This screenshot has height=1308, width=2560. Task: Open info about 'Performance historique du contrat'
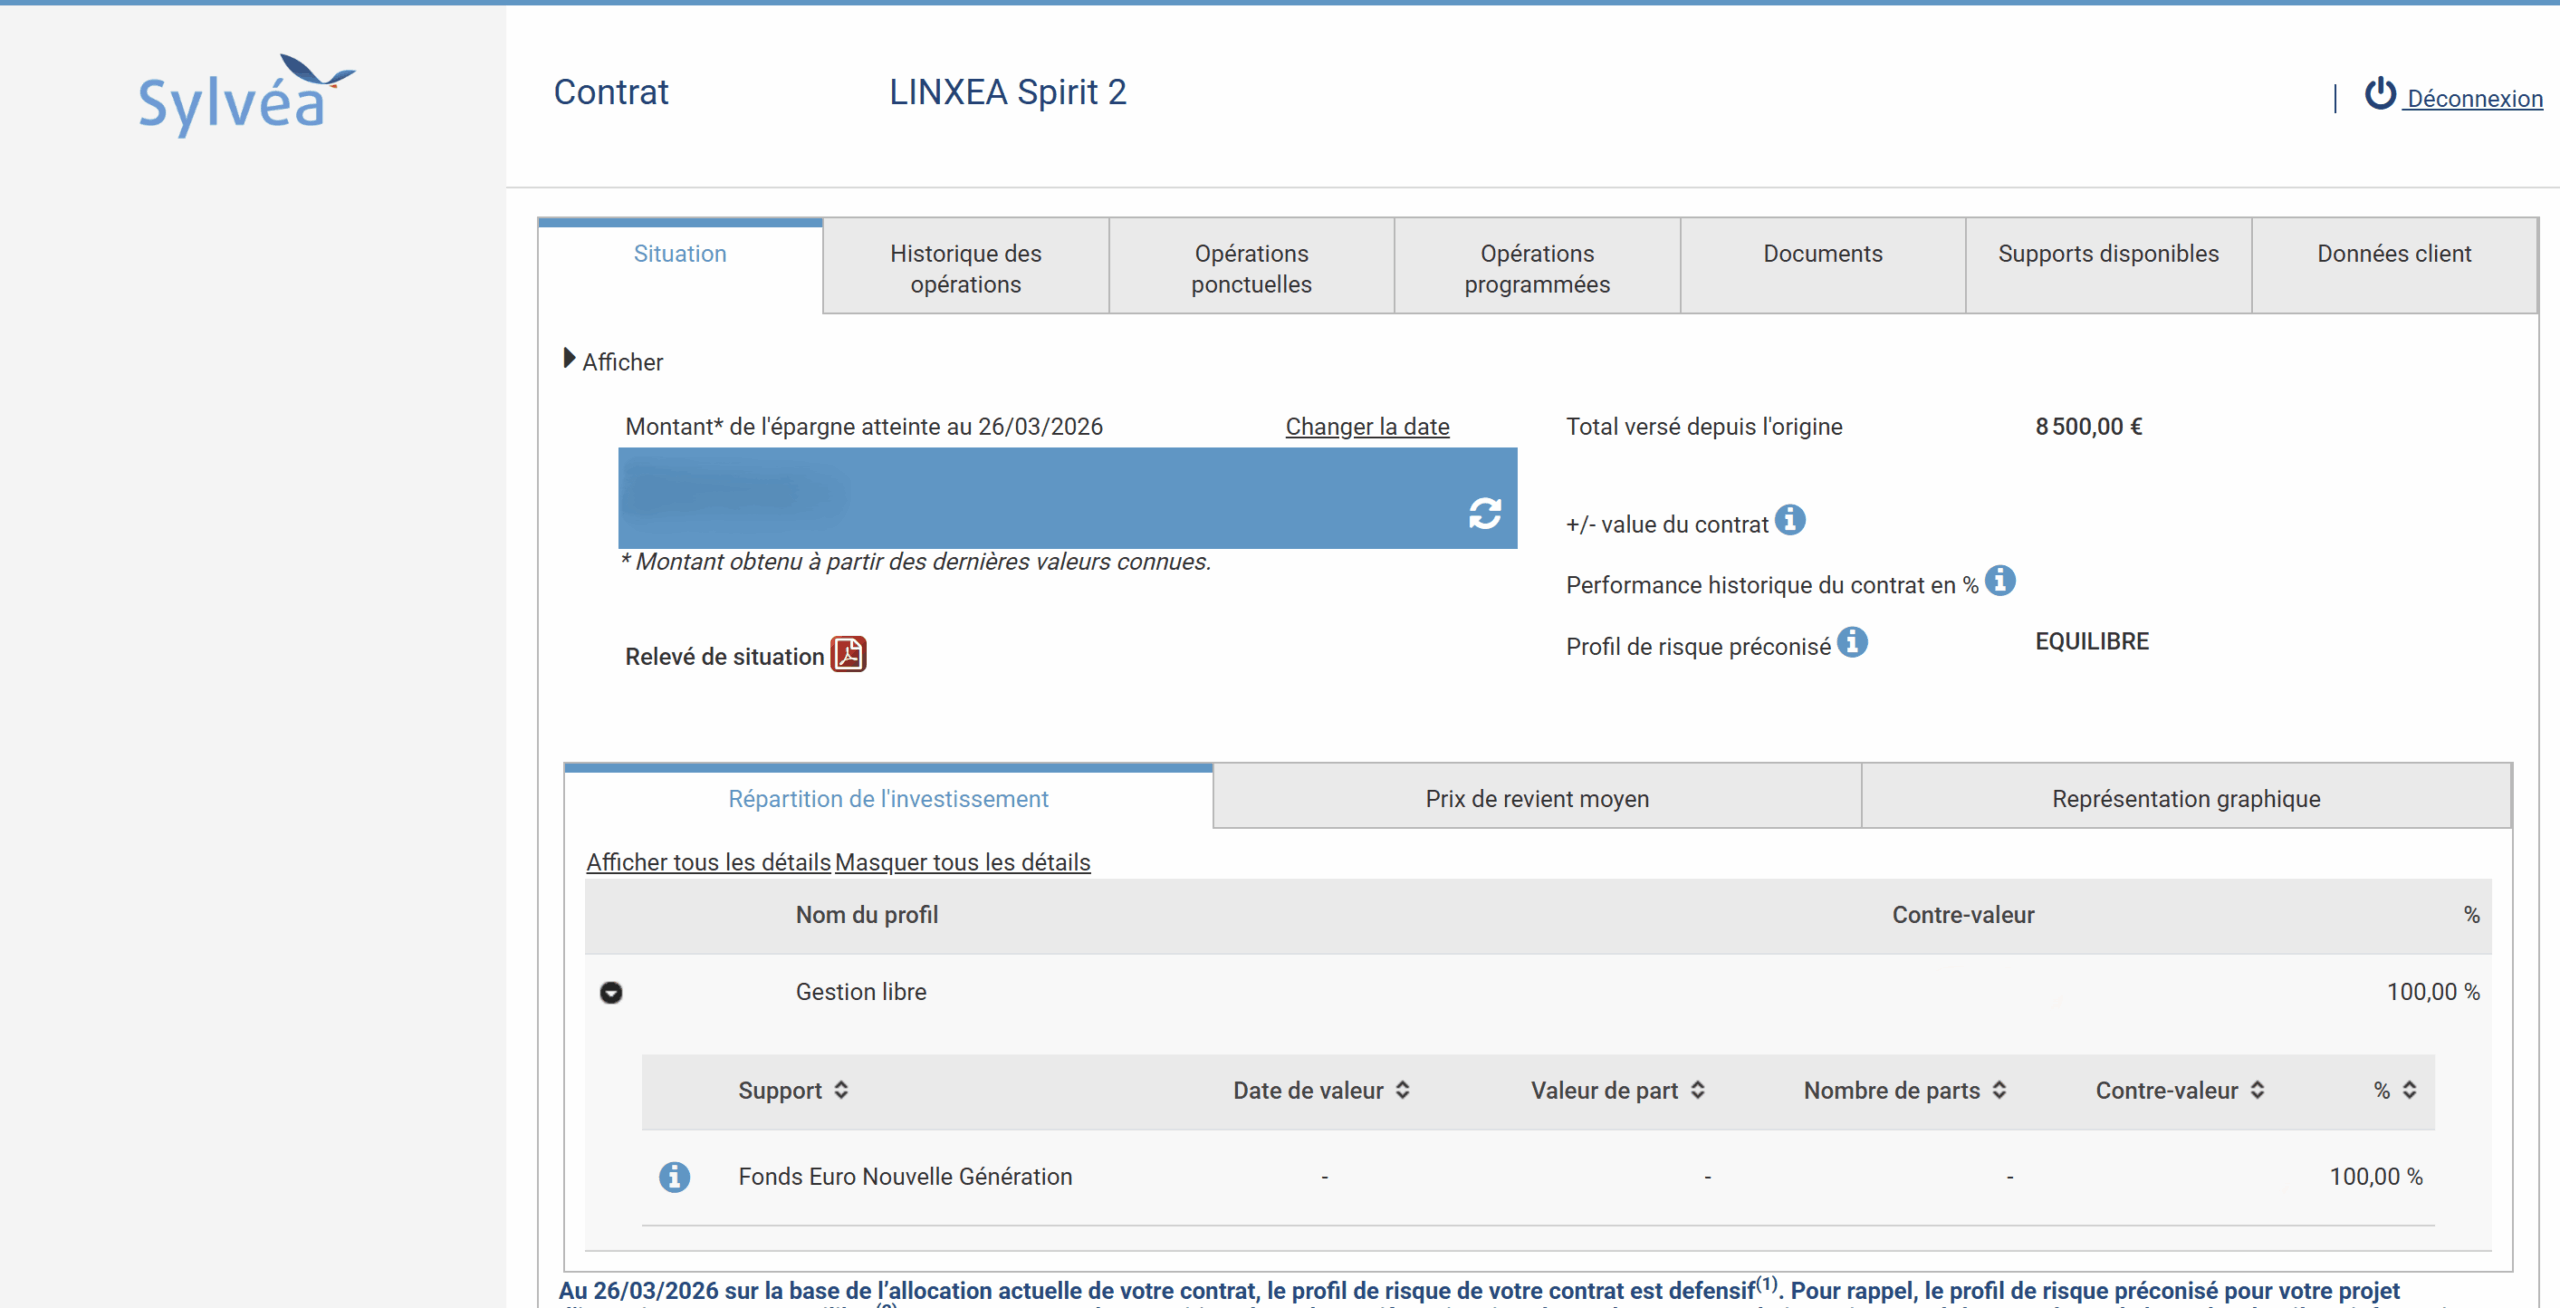[2000, 581]
